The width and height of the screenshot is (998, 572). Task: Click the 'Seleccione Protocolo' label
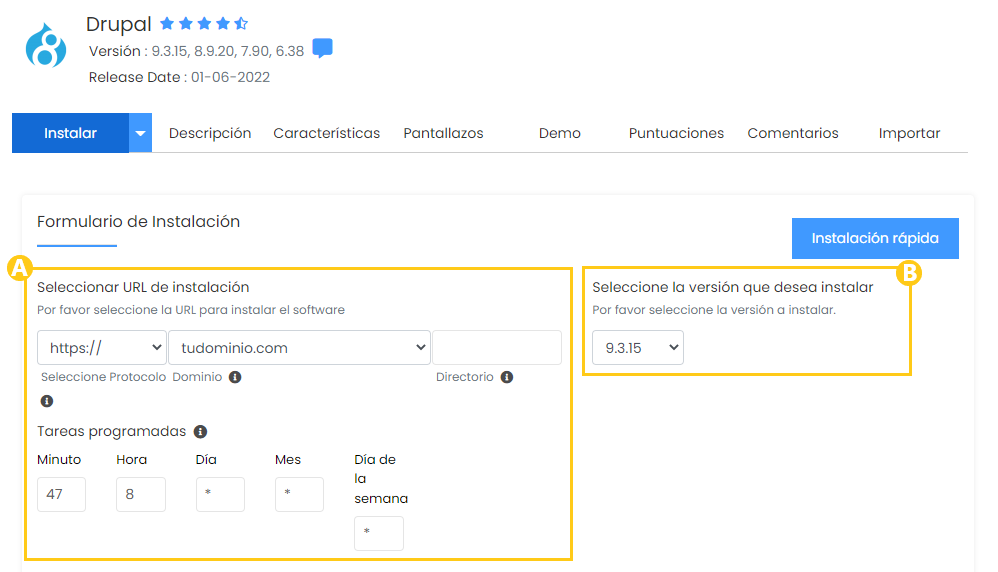(103, 377)
